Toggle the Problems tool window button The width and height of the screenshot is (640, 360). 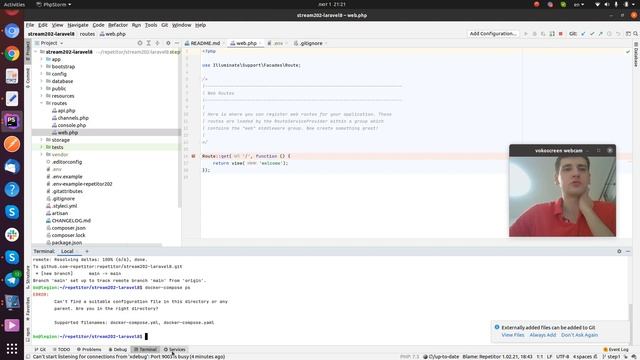pos(89,349)
